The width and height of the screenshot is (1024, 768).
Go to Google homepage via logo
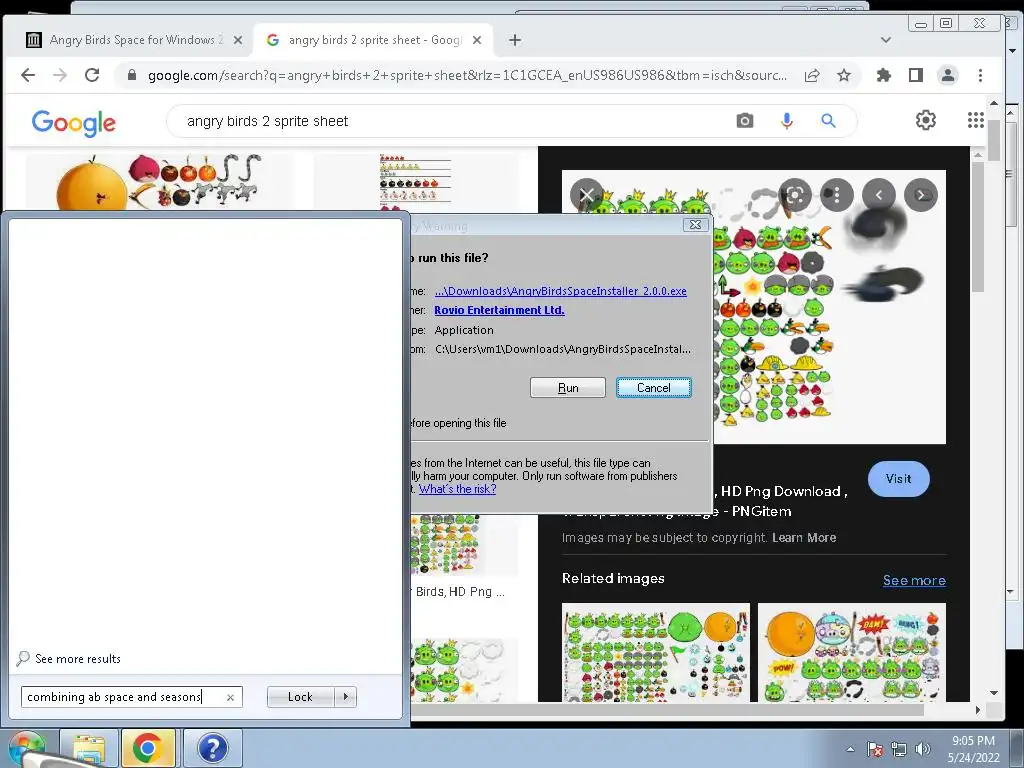click(x=73, y=122)
